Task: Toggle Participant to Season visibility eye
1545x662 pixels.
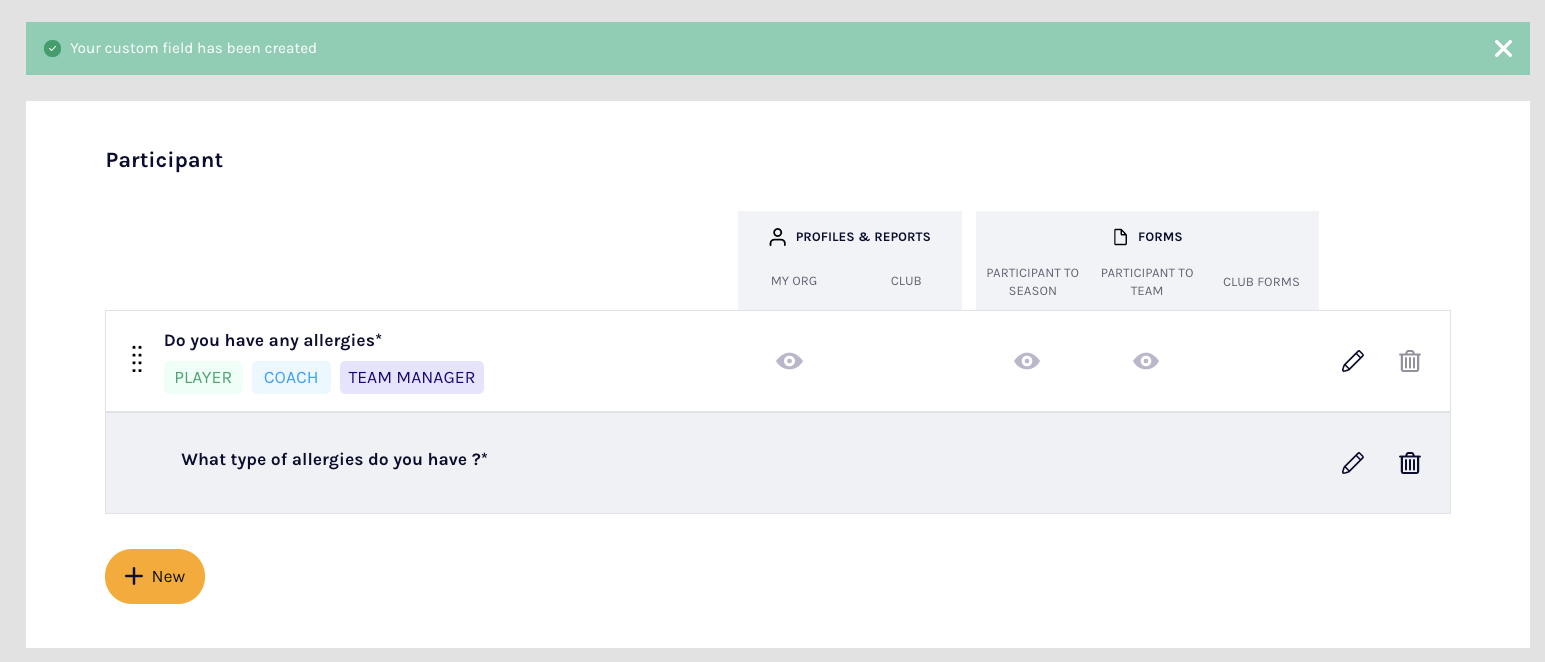Action: [x=1027, y=361]
